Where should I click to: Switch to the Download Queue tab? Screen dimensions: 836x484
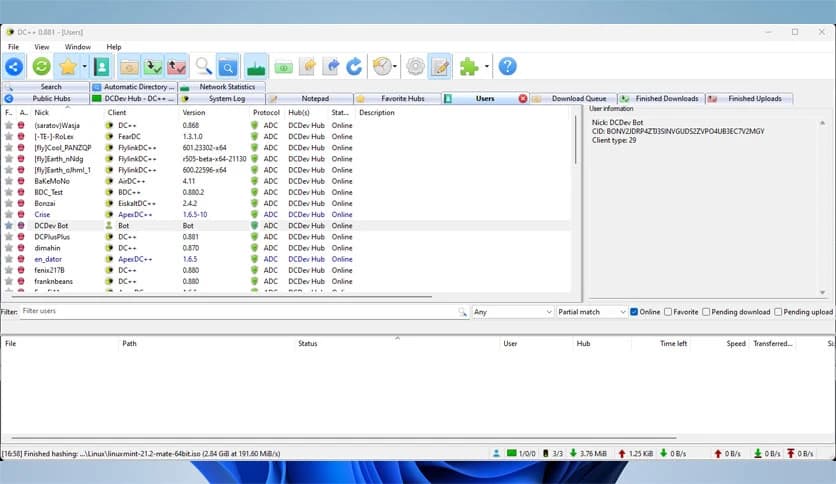coord(573,99)
